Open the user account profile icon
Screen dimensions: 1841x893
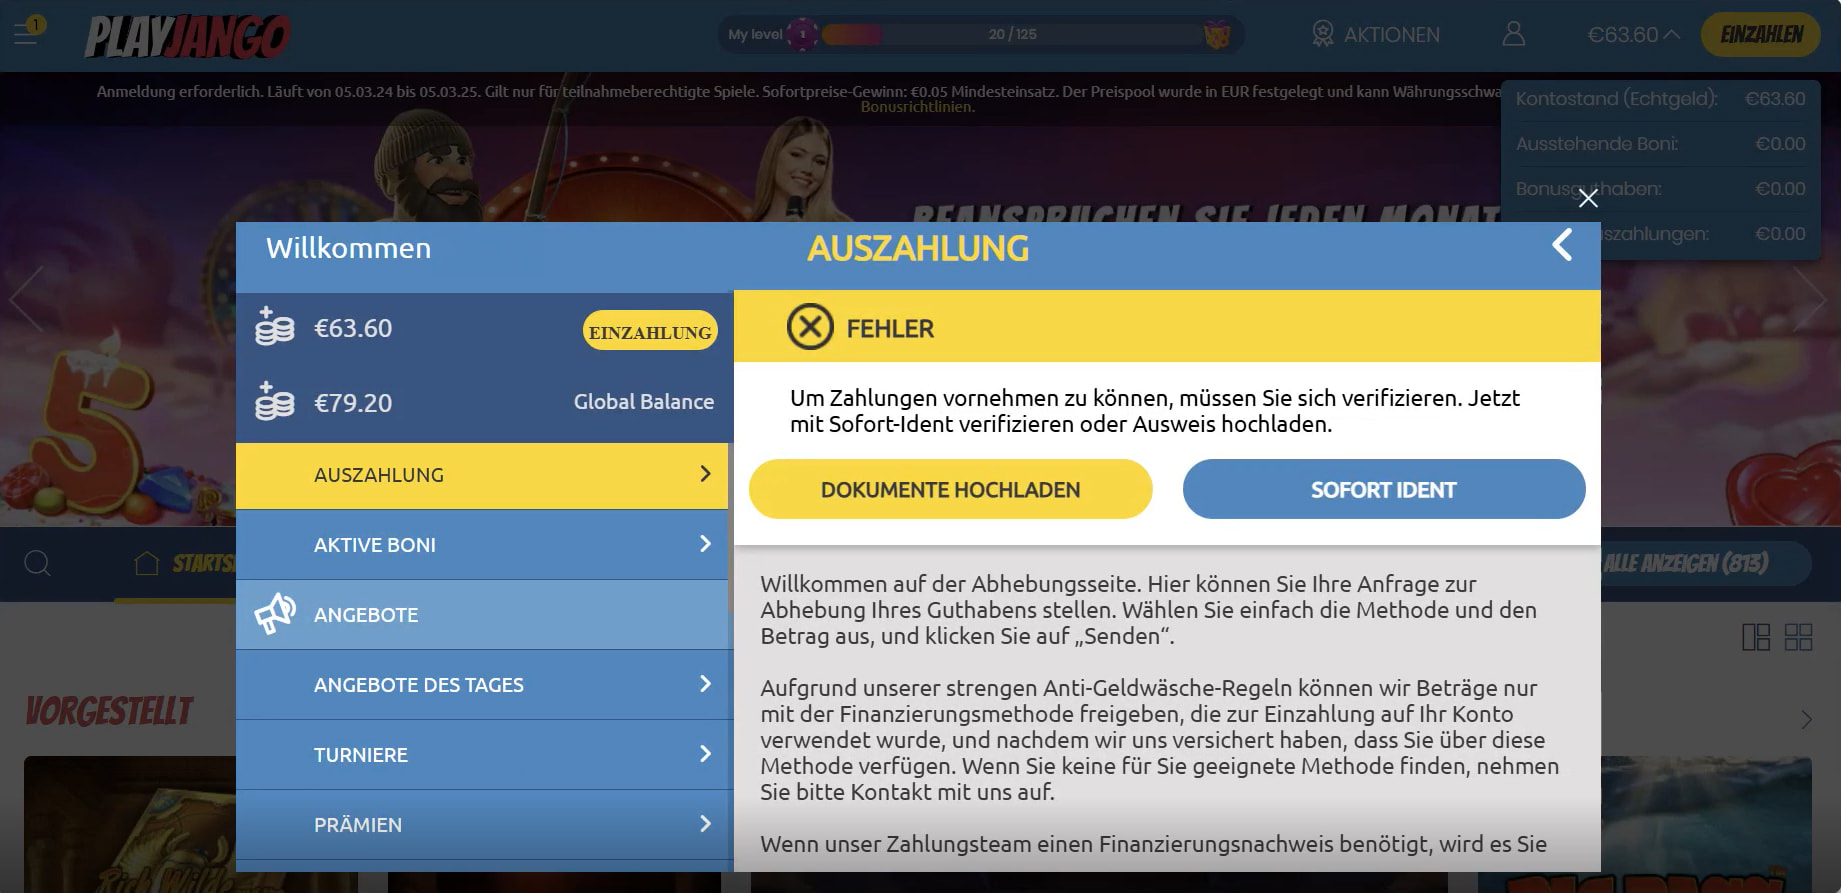pyautogui.click(x=1513, y=35)
